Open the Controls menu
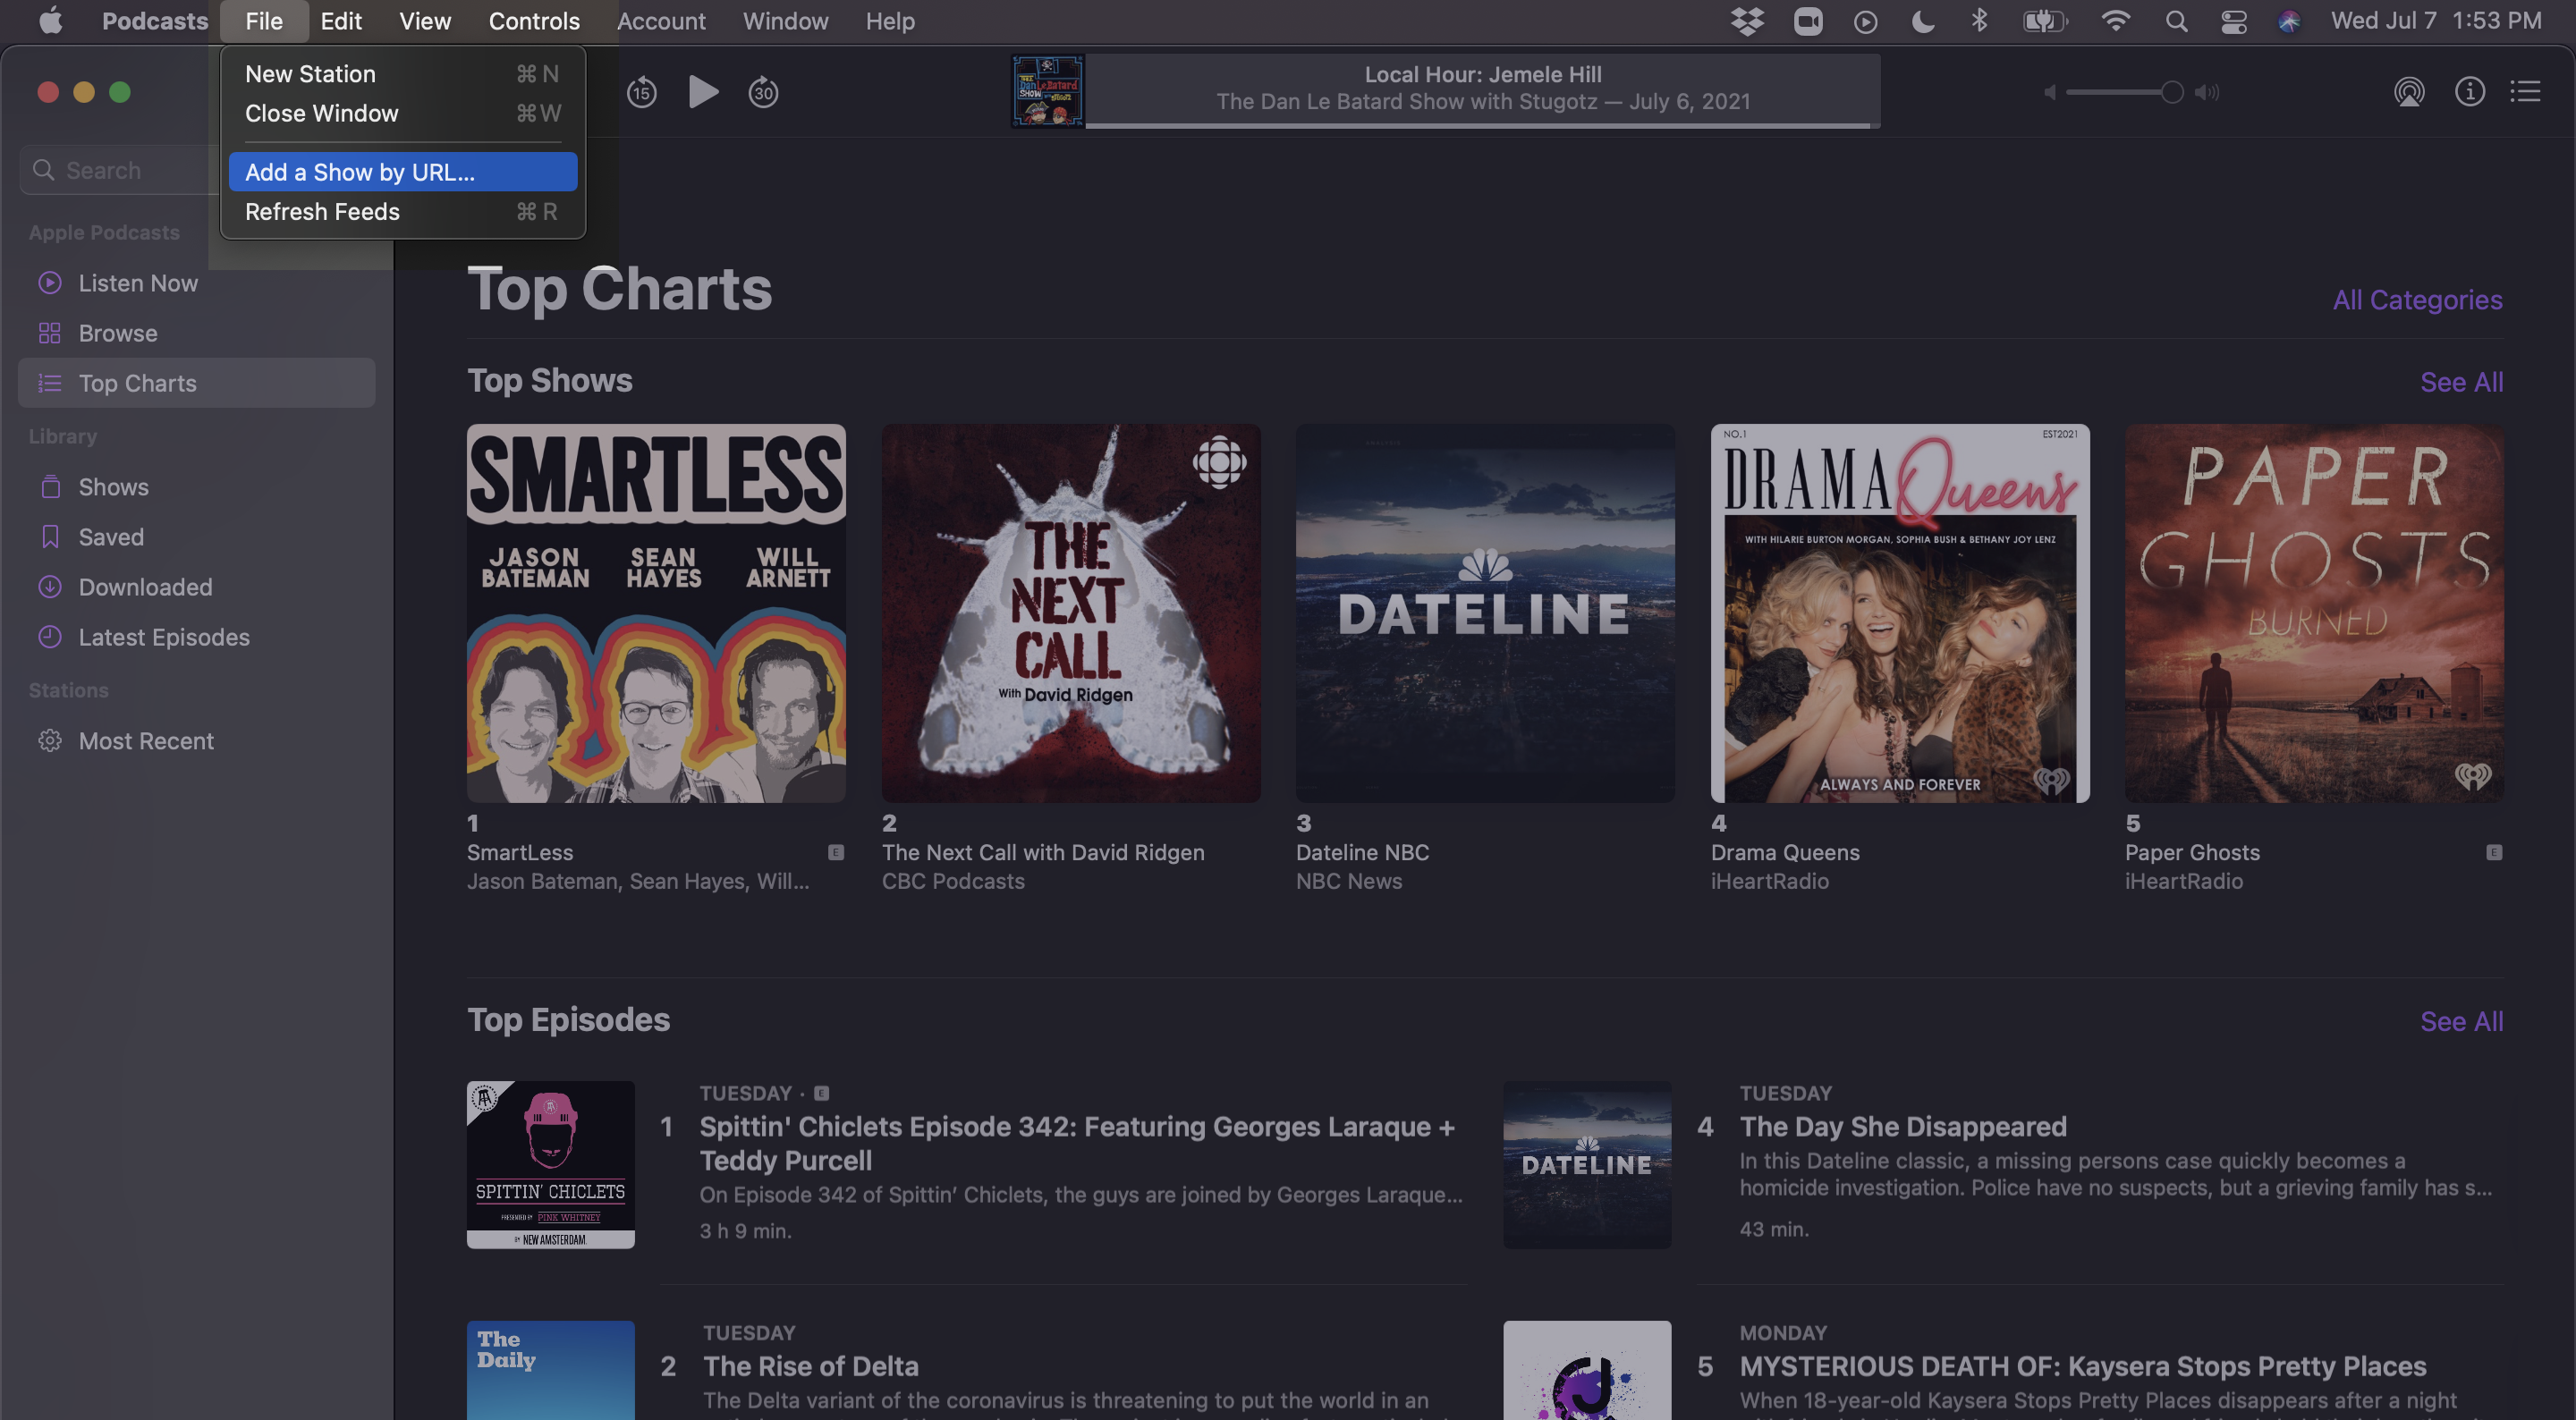Image resolution: width=2576 pixels, height=1420 pixels. [534, 21]
